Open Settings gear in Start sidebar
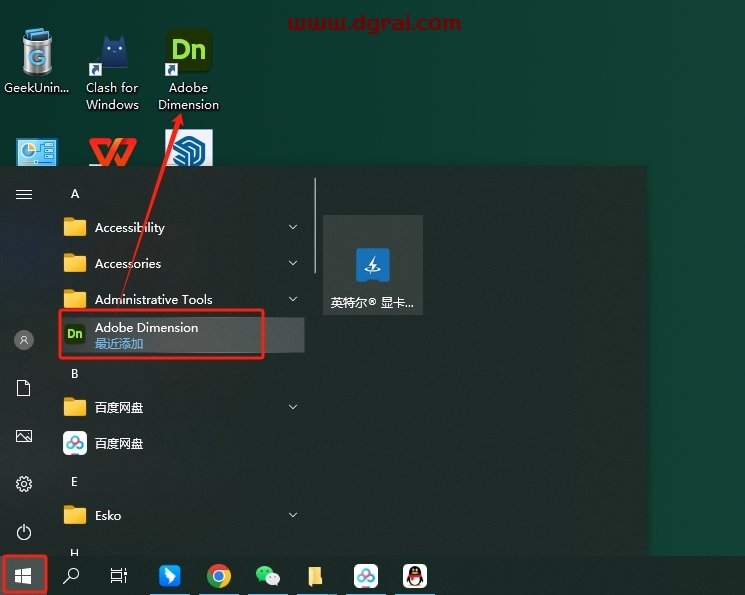Image resolution: width=745 pixels, height=595 pixels. click(x=24, y=484)
